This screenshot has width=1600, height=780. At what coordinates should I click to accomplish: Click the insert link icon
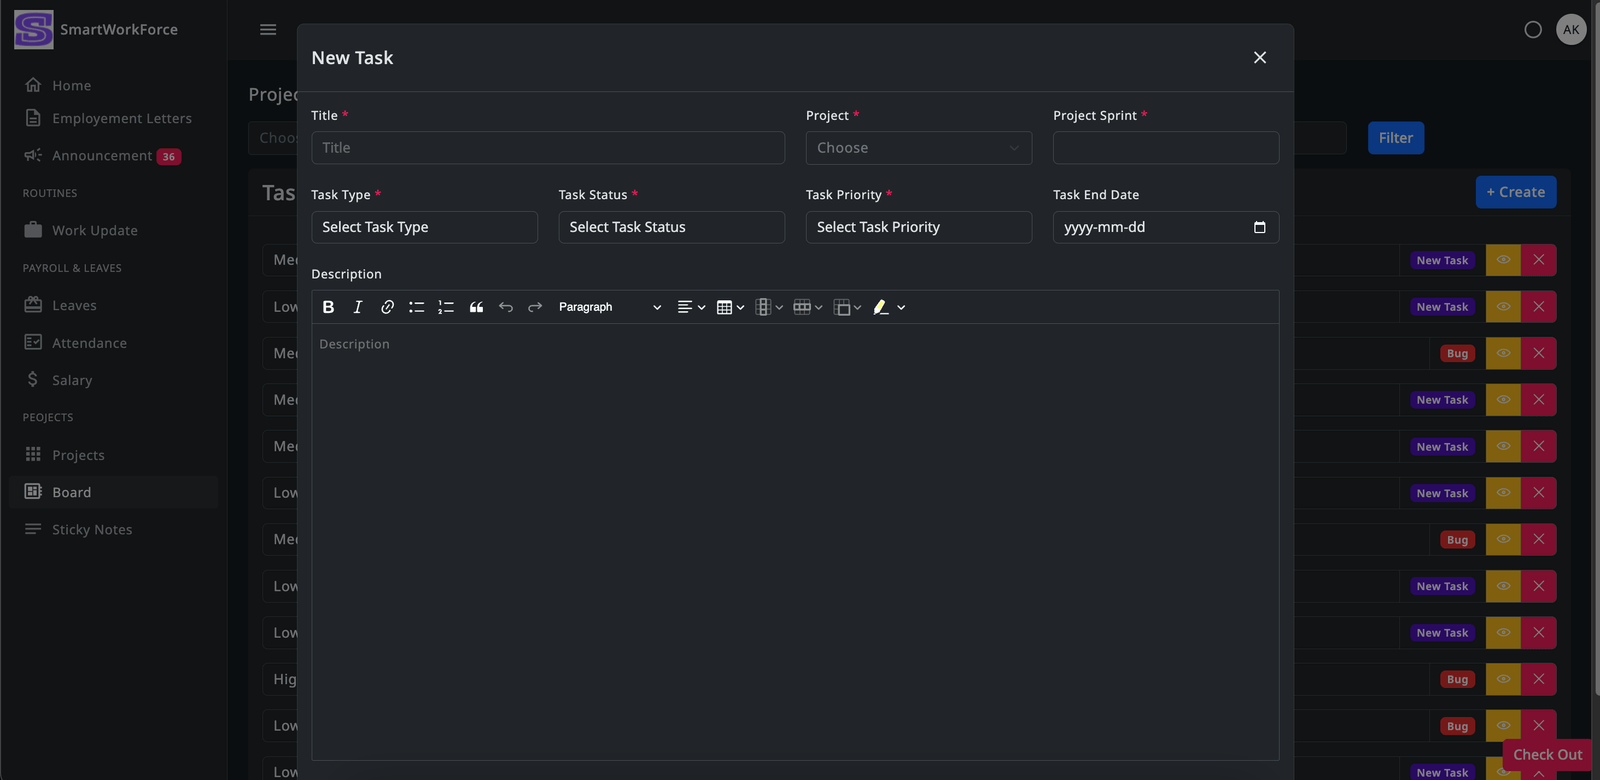coord(387,307)
